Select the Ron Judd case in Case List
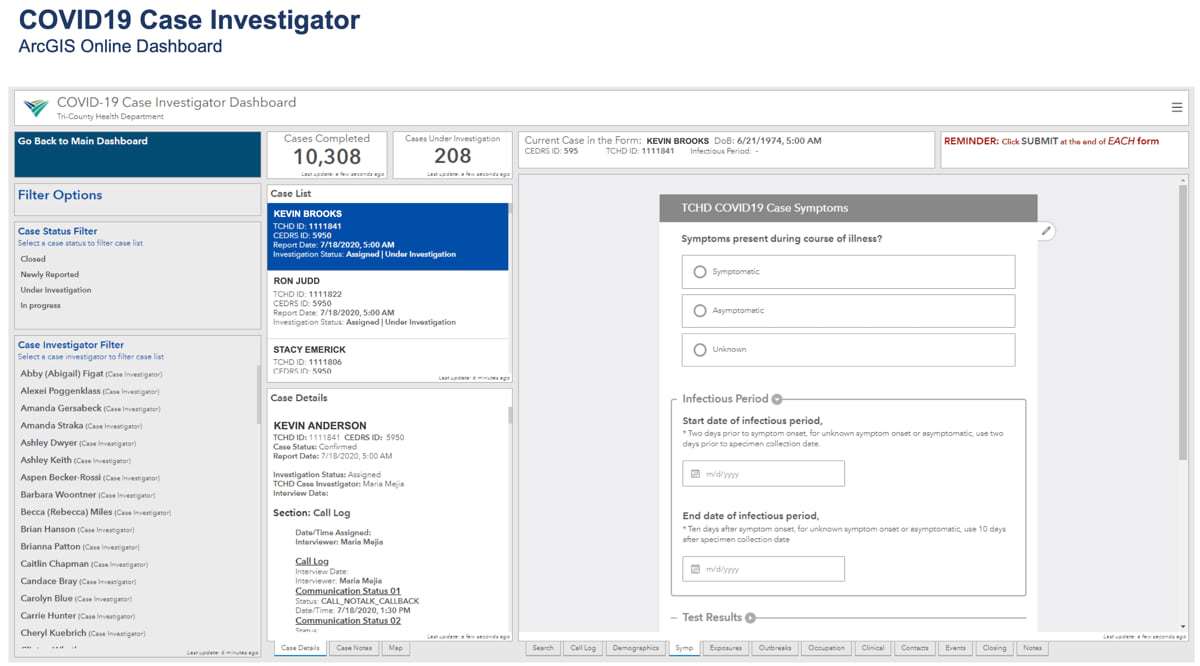This screenshot has width=1200, height=666. tap(388, 304)
